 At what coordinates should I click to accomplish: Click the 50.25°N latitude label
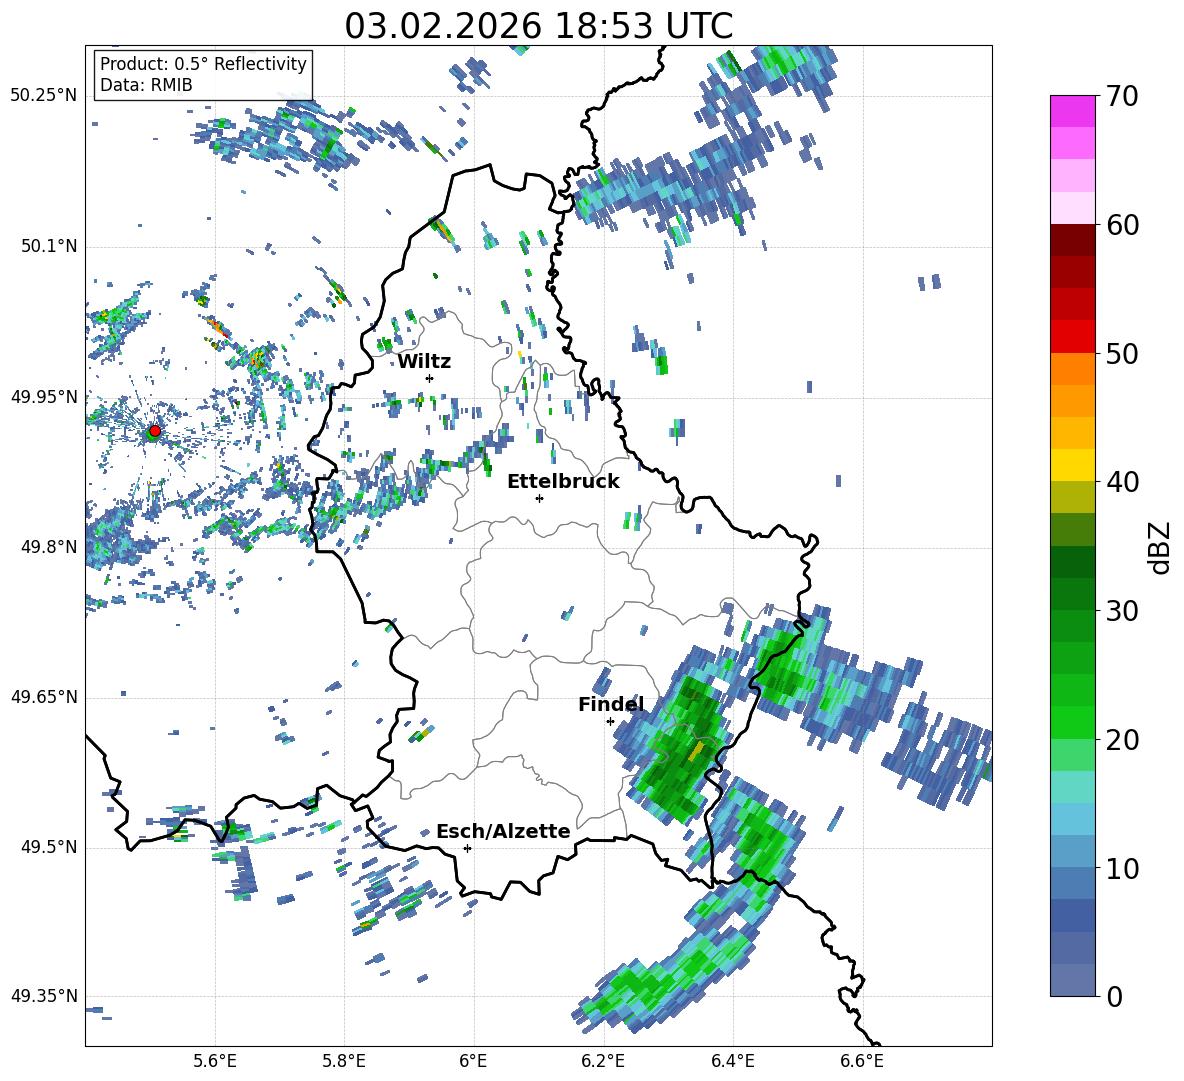pyautogui.click(x=44, y=96)
